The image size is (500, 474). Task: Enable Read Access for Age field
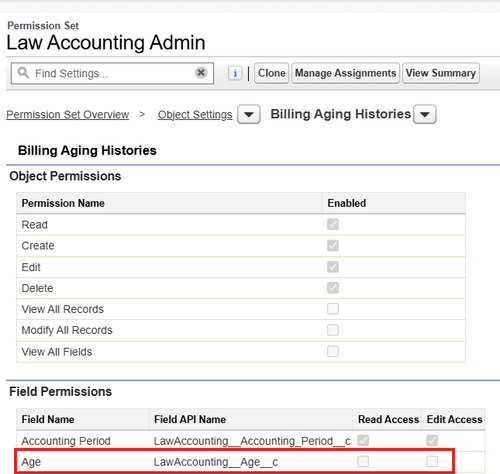(363, 462)
